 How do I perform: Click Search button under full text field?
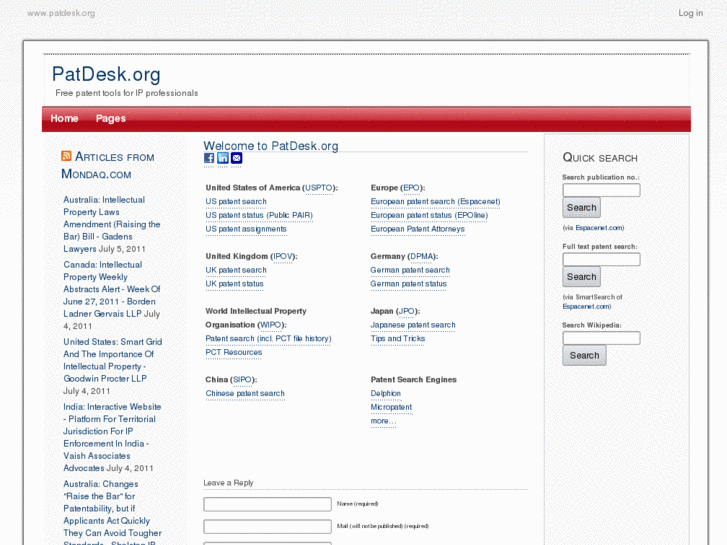coord(581,277)
